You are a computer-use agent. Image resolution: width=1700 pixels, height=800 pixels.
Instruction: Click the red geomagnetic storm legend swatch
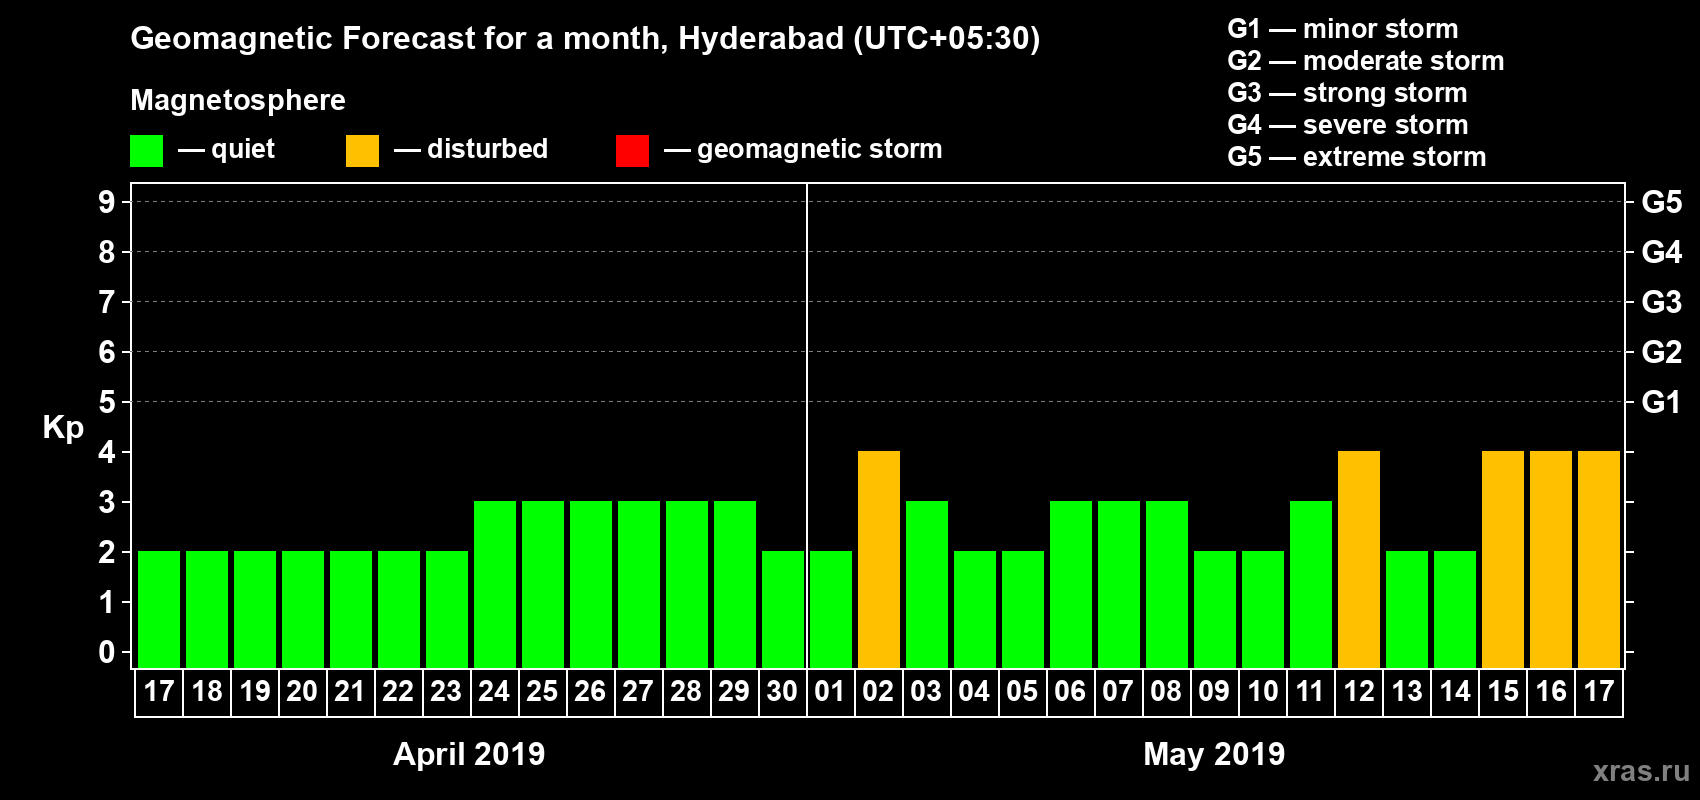click(632, 151)
